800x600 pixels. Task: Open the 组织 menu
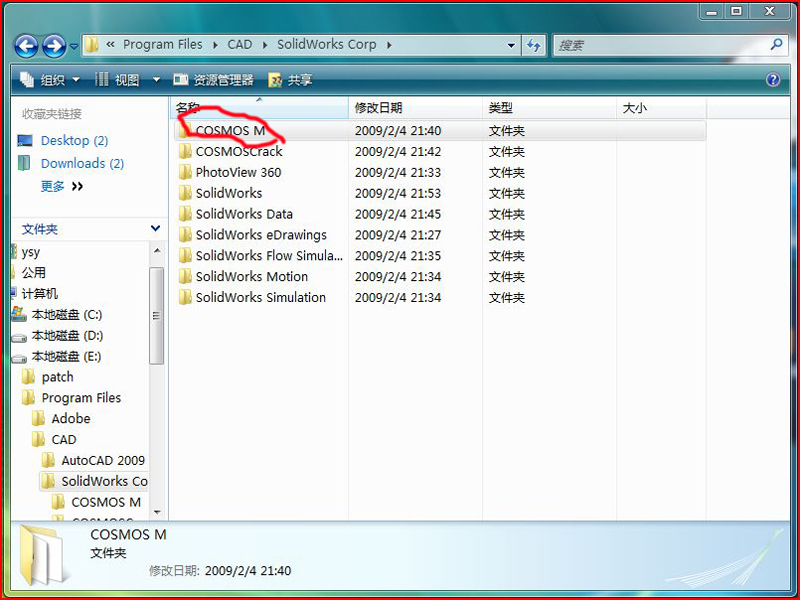point(50,80)
